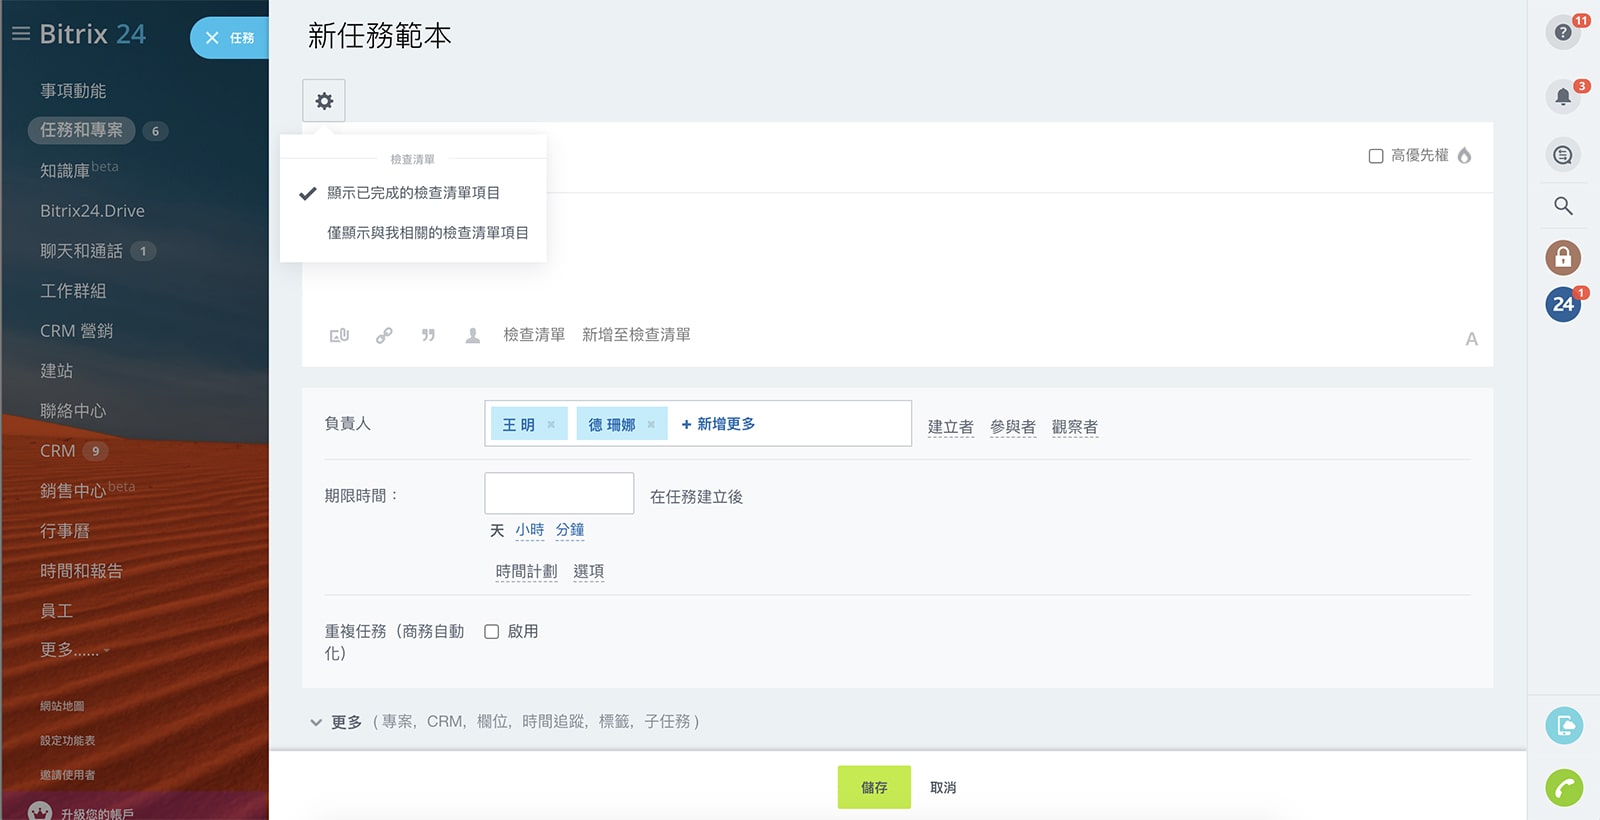This screenshot has height=820, width=1600.
Task: Toggle the hamburger menu to collapse sidebar
Action: [x=20, y=34]
